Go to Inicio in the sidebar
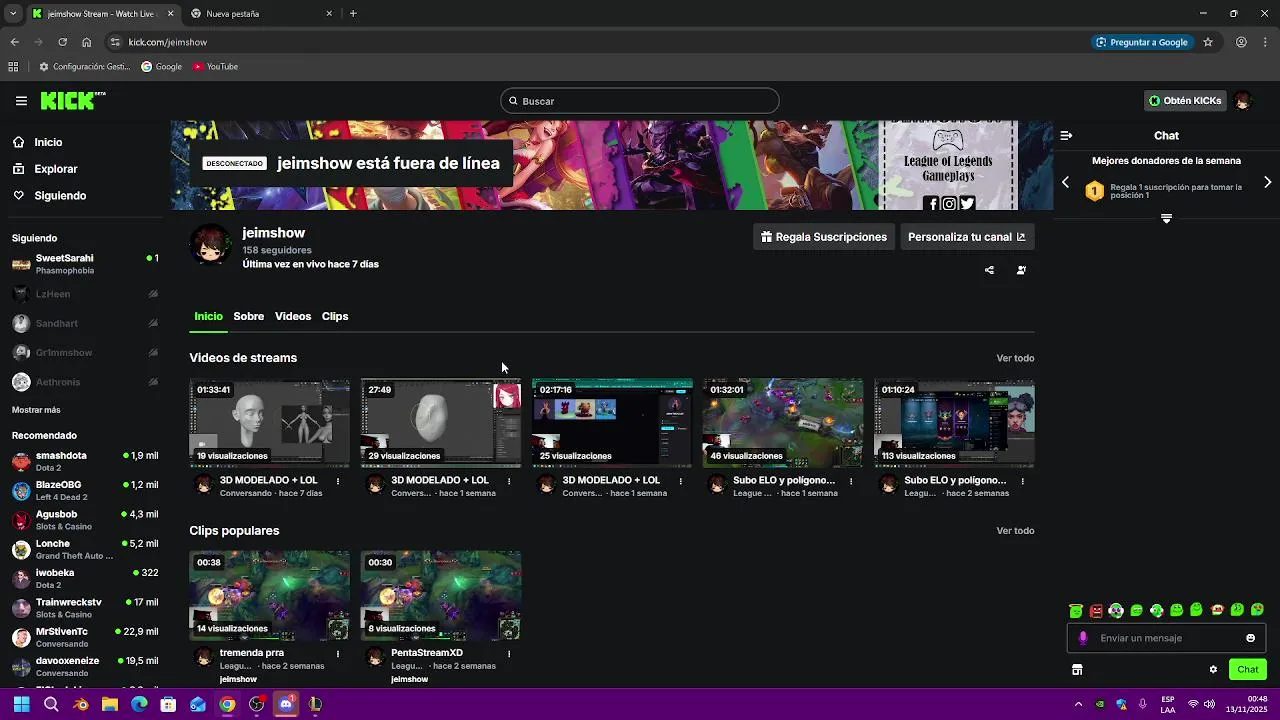1280x720 pixels. coord(48,142)
